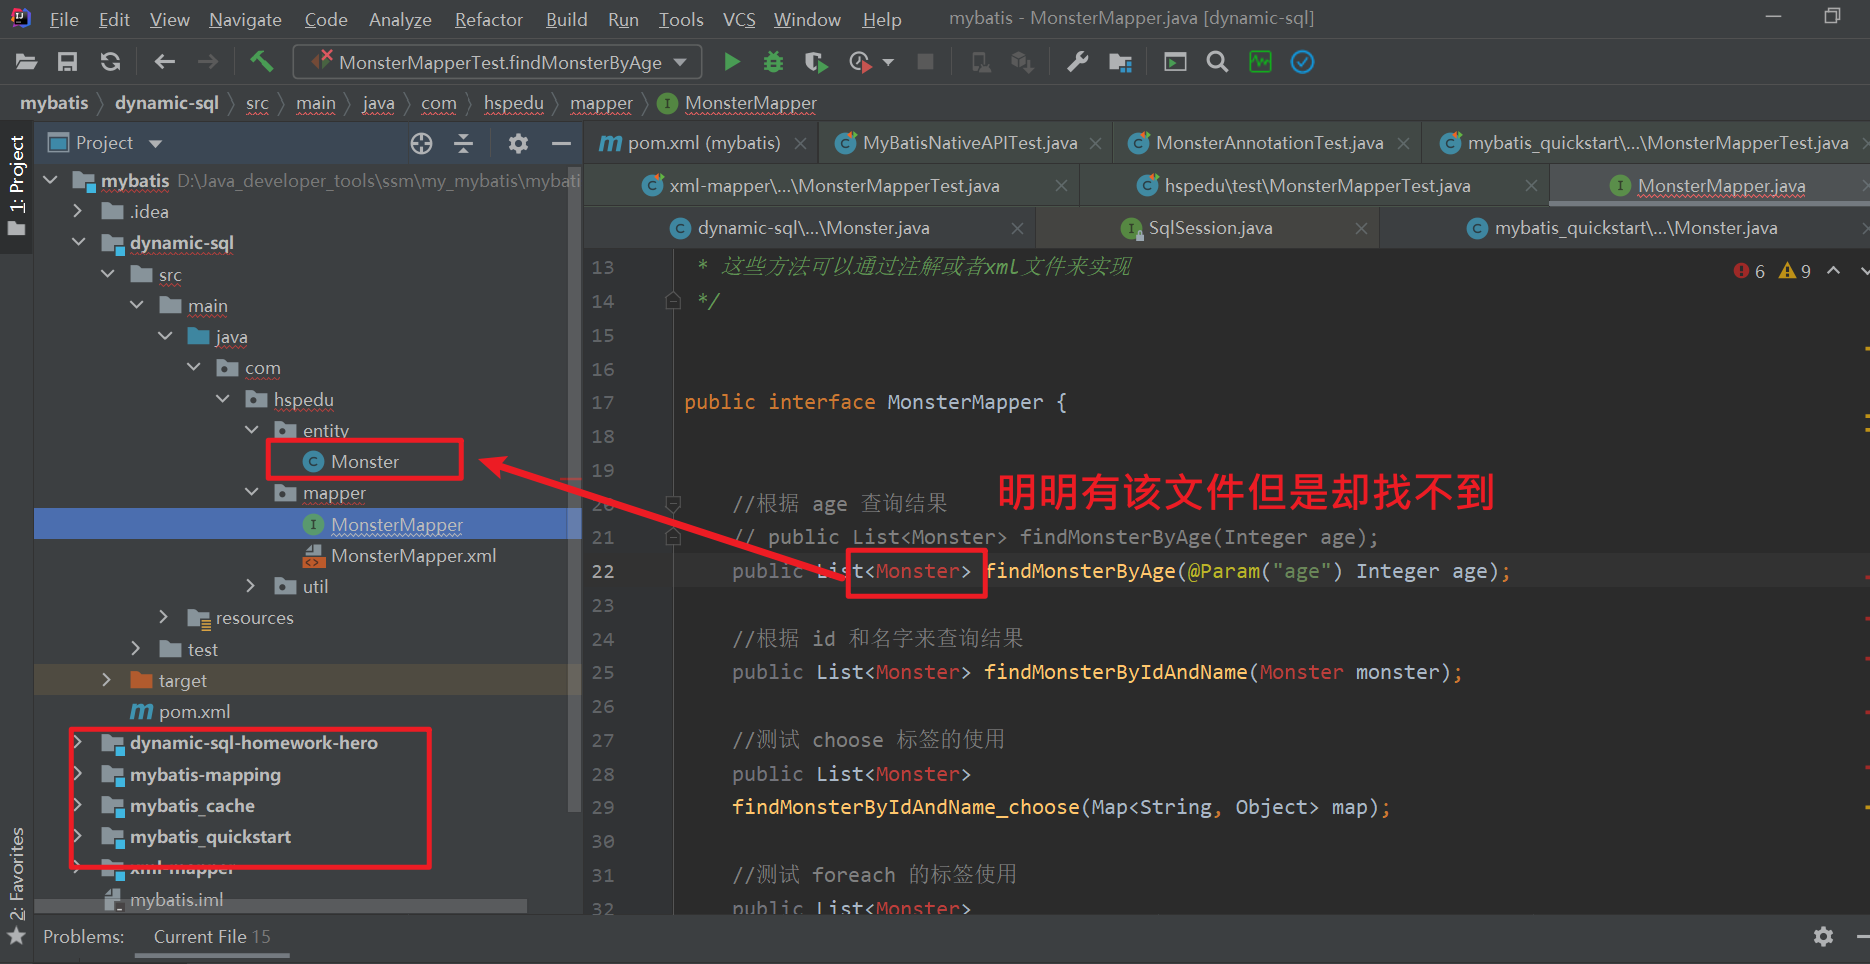1870x964 pixels.
Task: Open the Refactor menu
Action: 488,19
